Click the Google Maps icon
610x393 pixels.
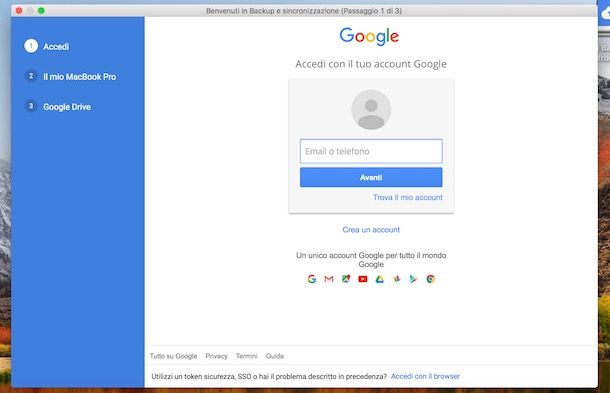click(x=346, y=279)
